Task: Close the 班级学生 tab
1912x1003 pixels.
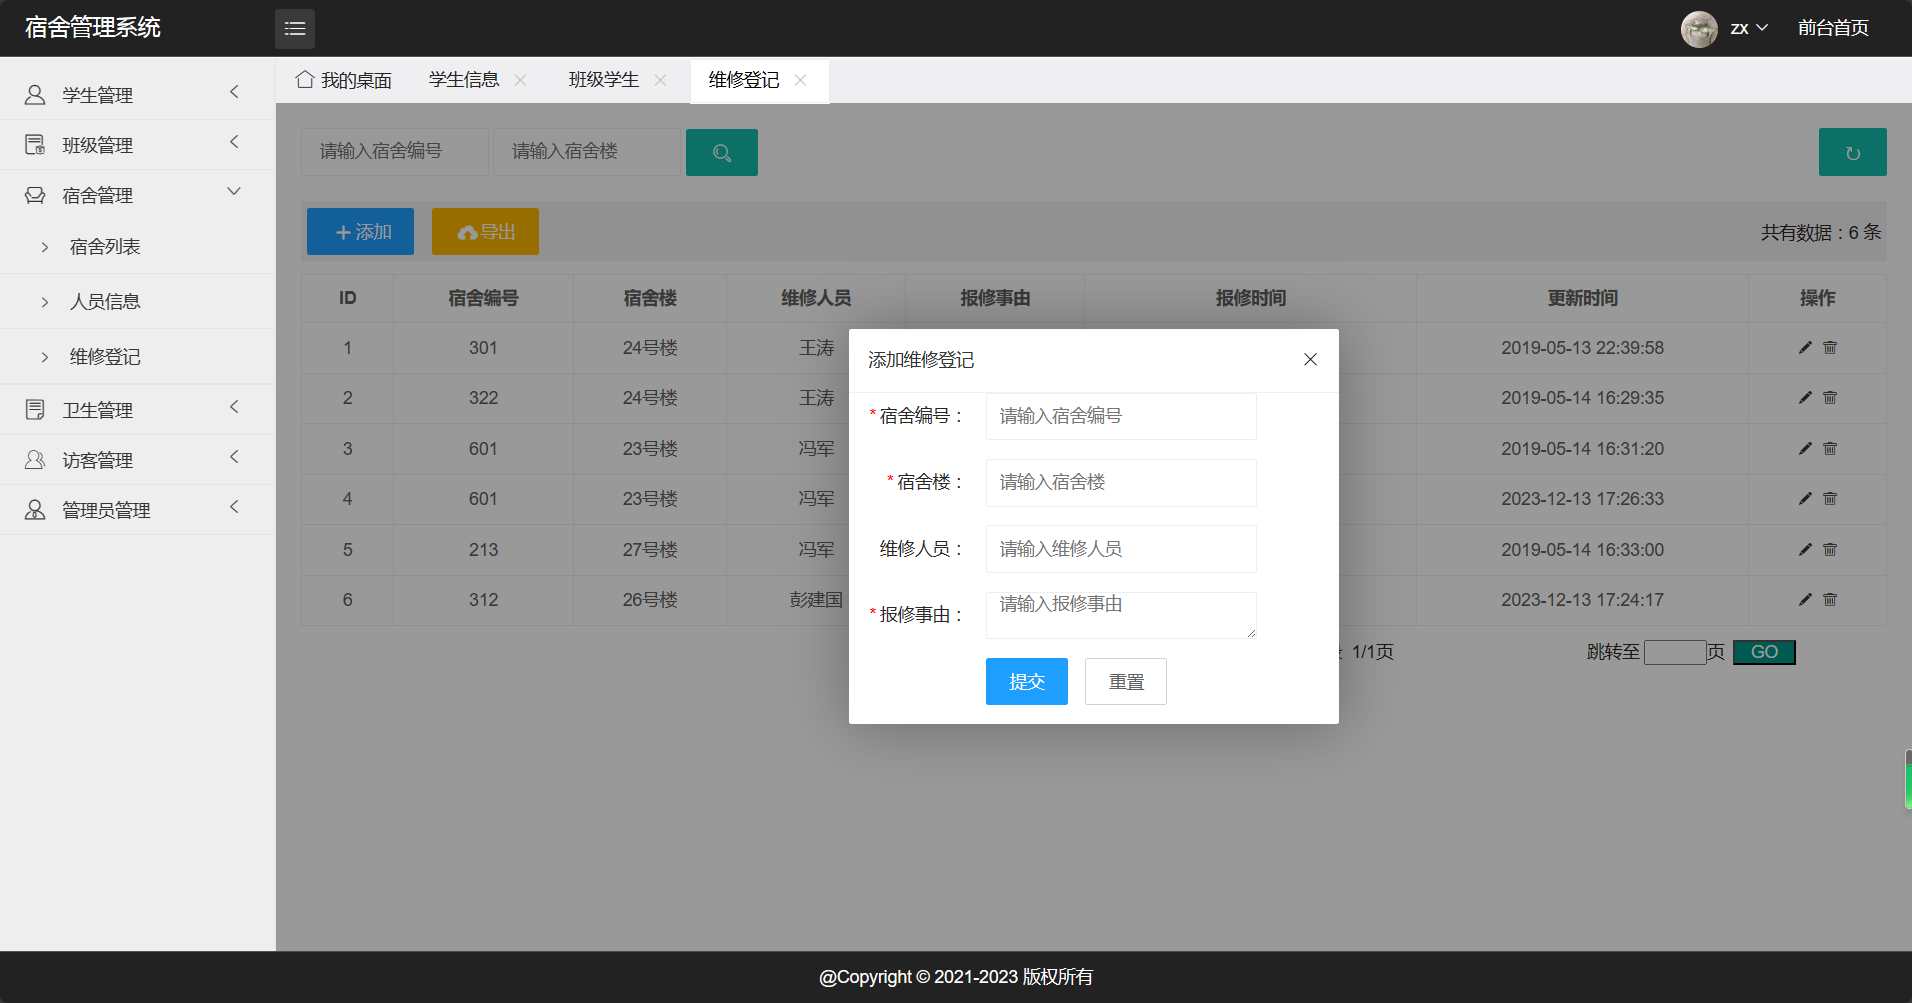Action: [x=660, y=80]
